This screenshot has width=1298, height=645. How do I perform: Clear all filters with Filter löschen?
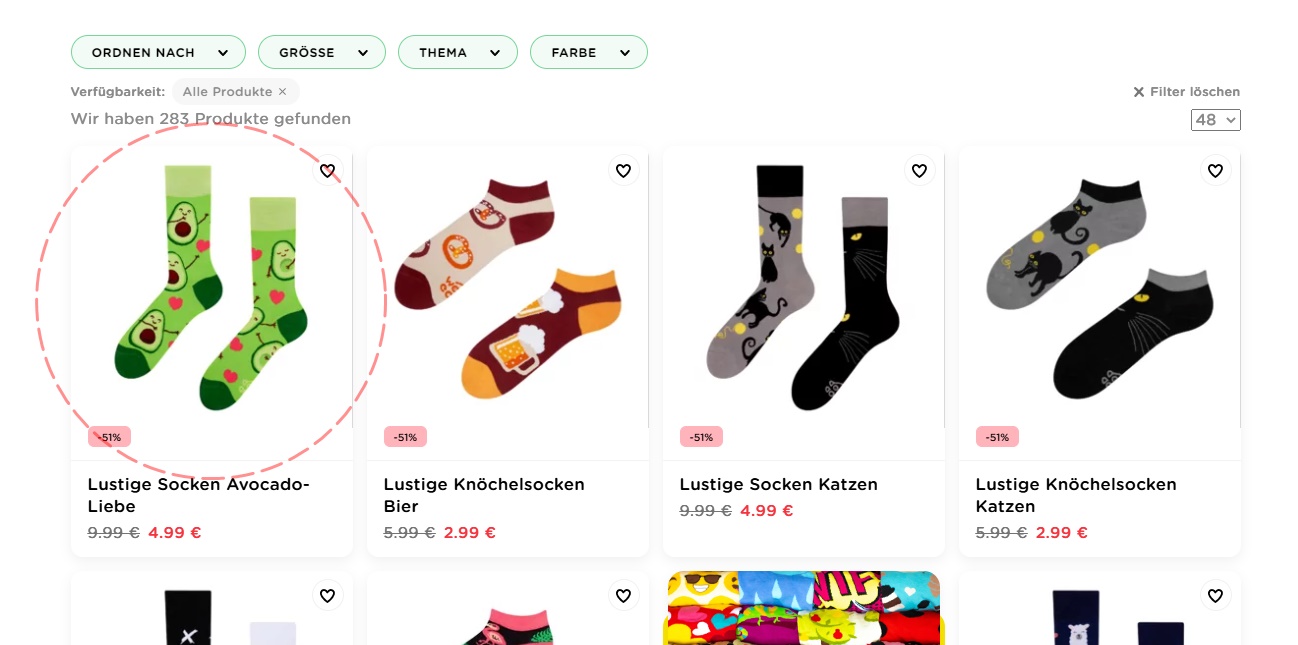pos(1186,92)
